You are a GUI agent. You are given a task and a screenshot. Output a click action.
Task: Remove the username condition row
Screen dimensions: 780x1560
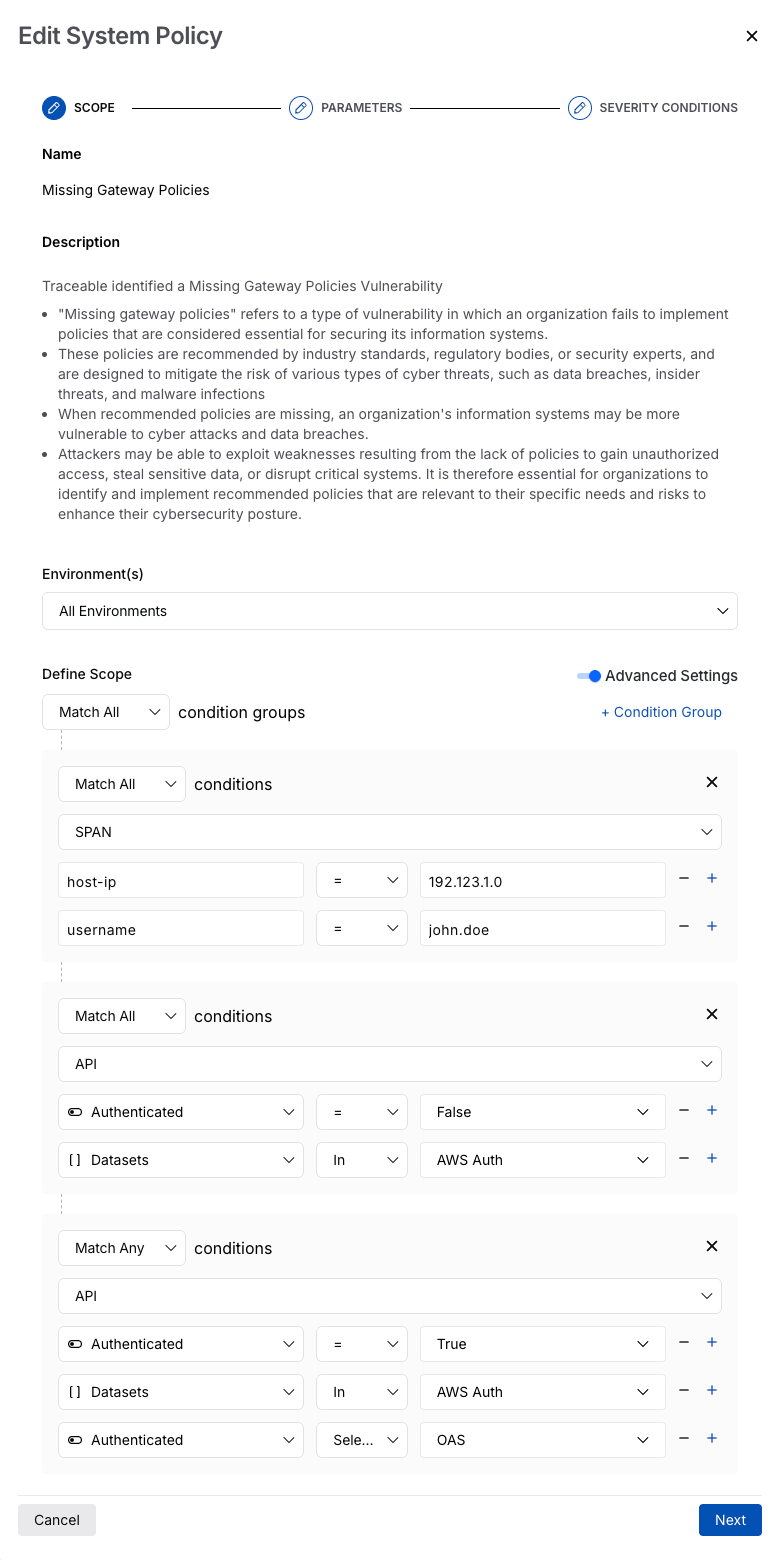click(x=684, y=926)
